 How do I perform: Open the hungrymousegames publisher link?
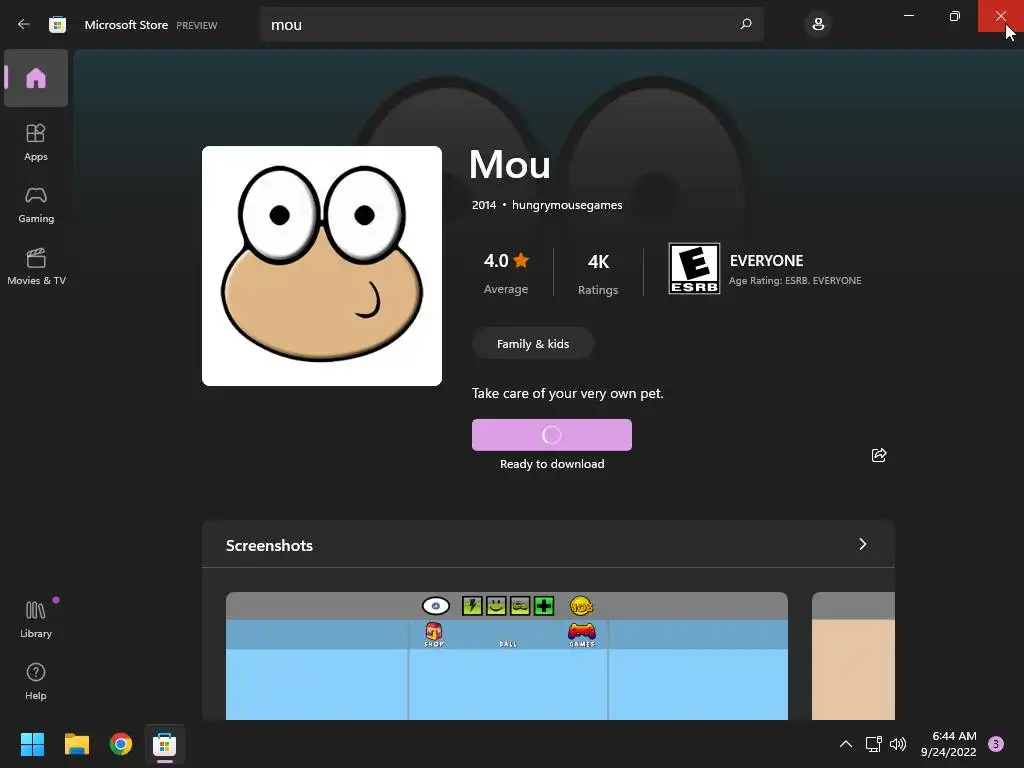click(567, 205)
